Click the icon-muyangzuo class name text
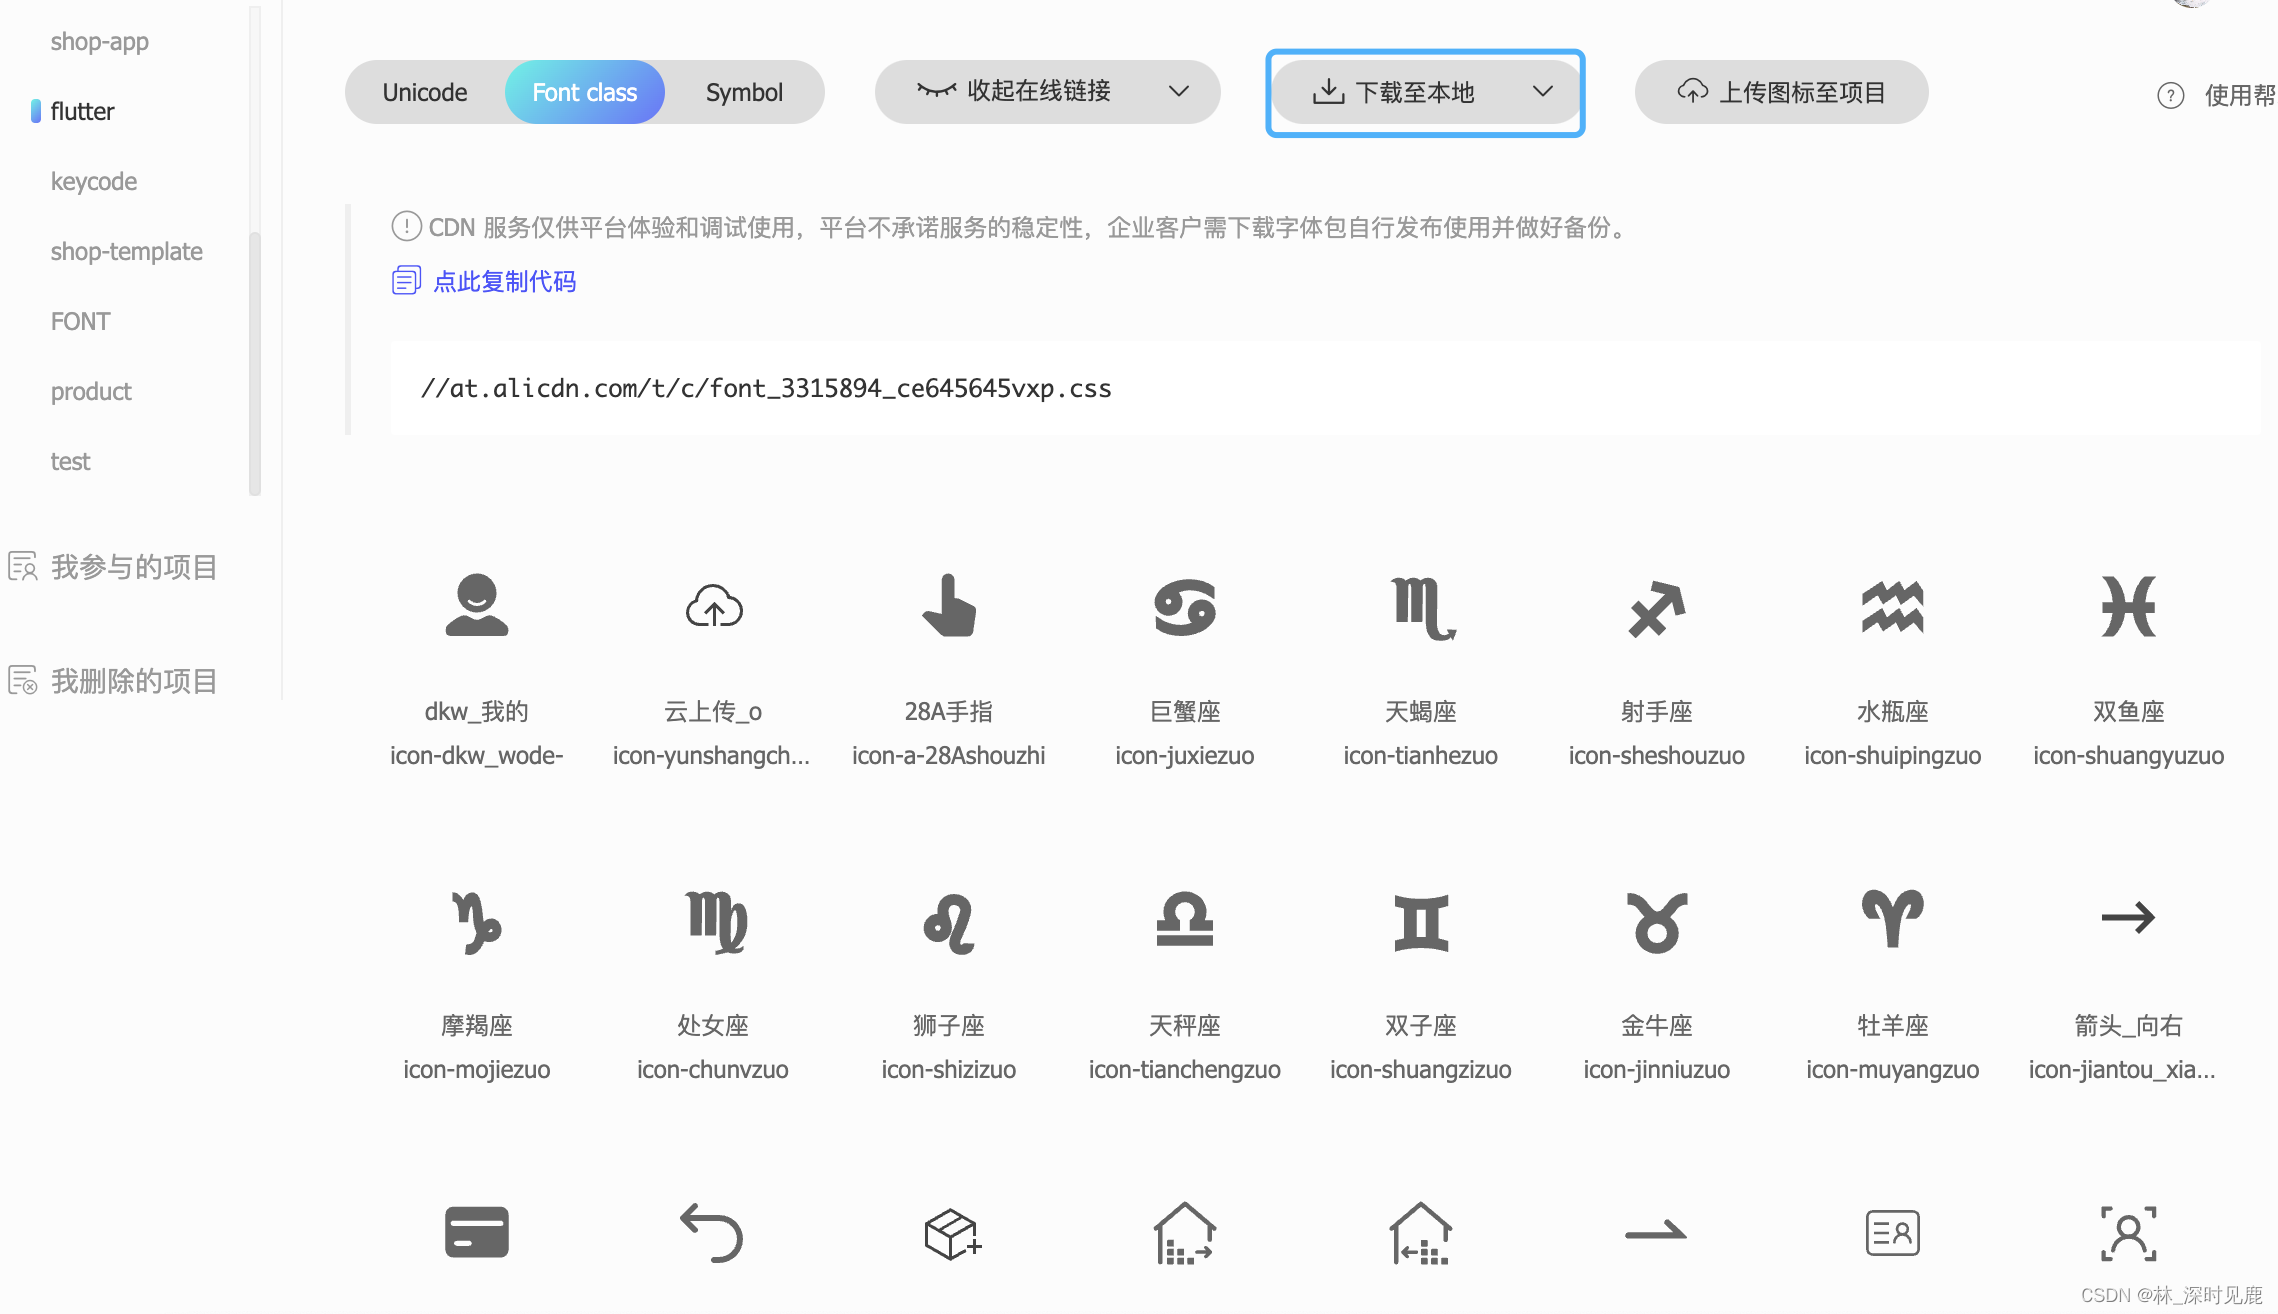 [x=1893, y=1069]
